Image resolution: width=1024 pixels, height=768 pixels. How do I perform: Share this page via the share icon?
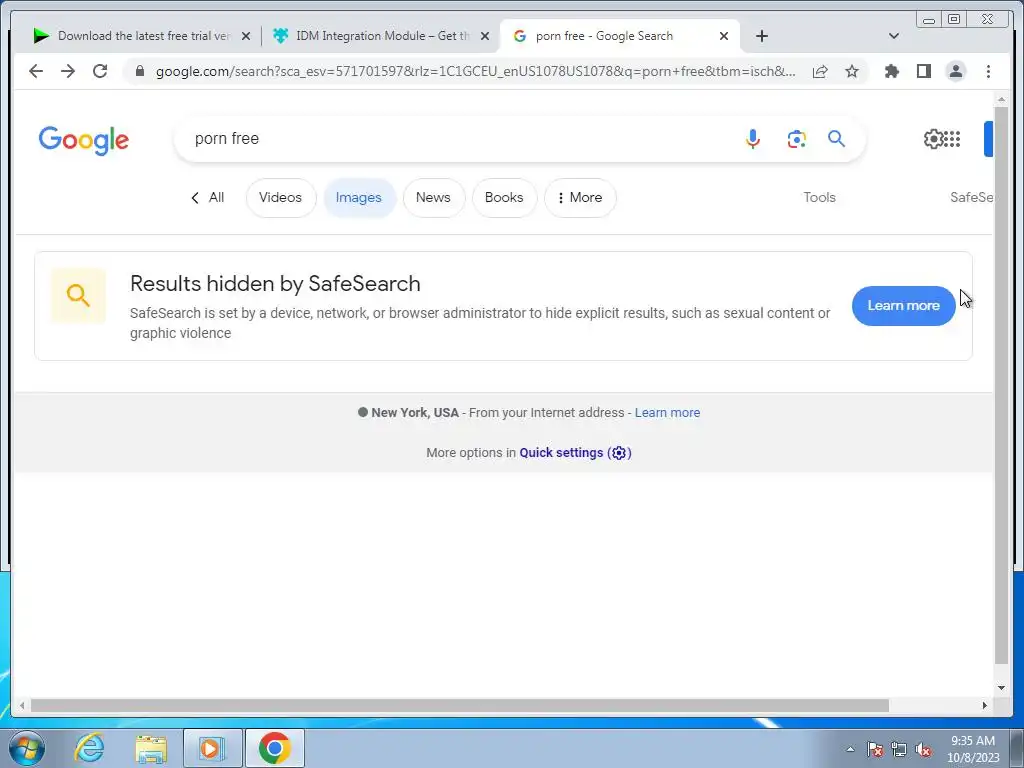tap(820, 71)
